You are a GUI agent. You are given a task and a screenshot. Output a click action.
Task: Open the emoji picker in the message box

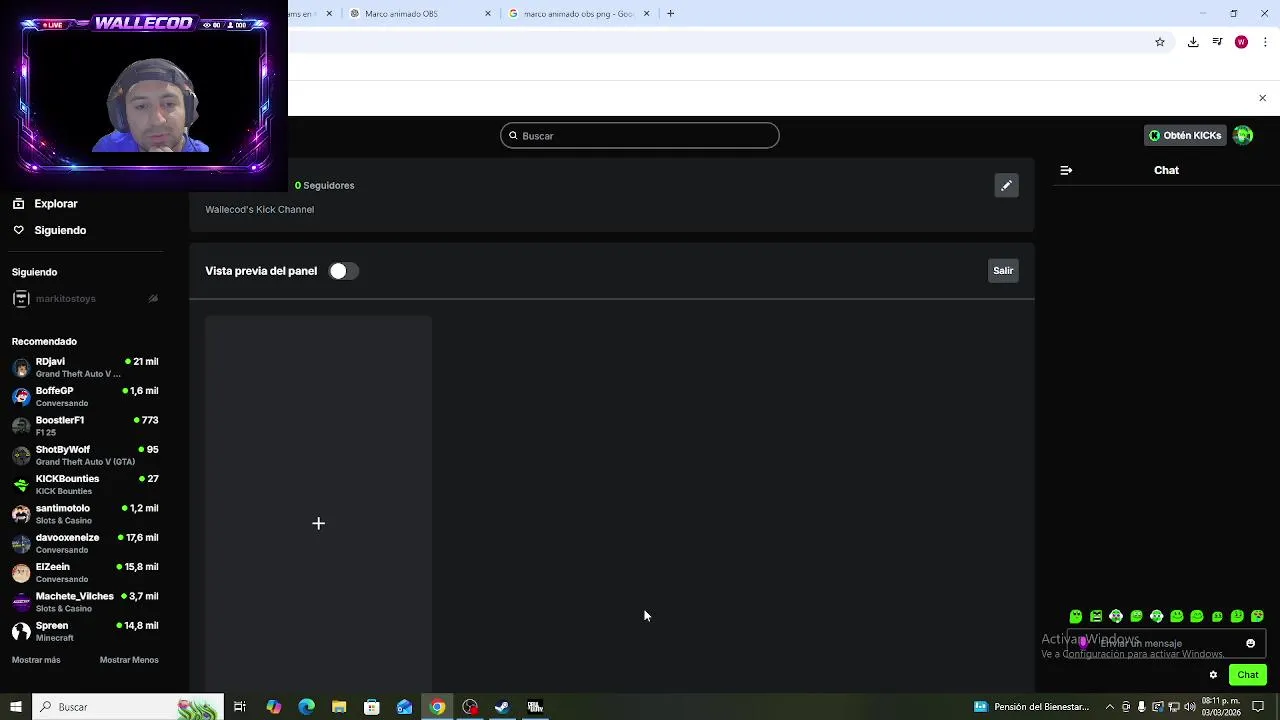[x=1250, y=643]
